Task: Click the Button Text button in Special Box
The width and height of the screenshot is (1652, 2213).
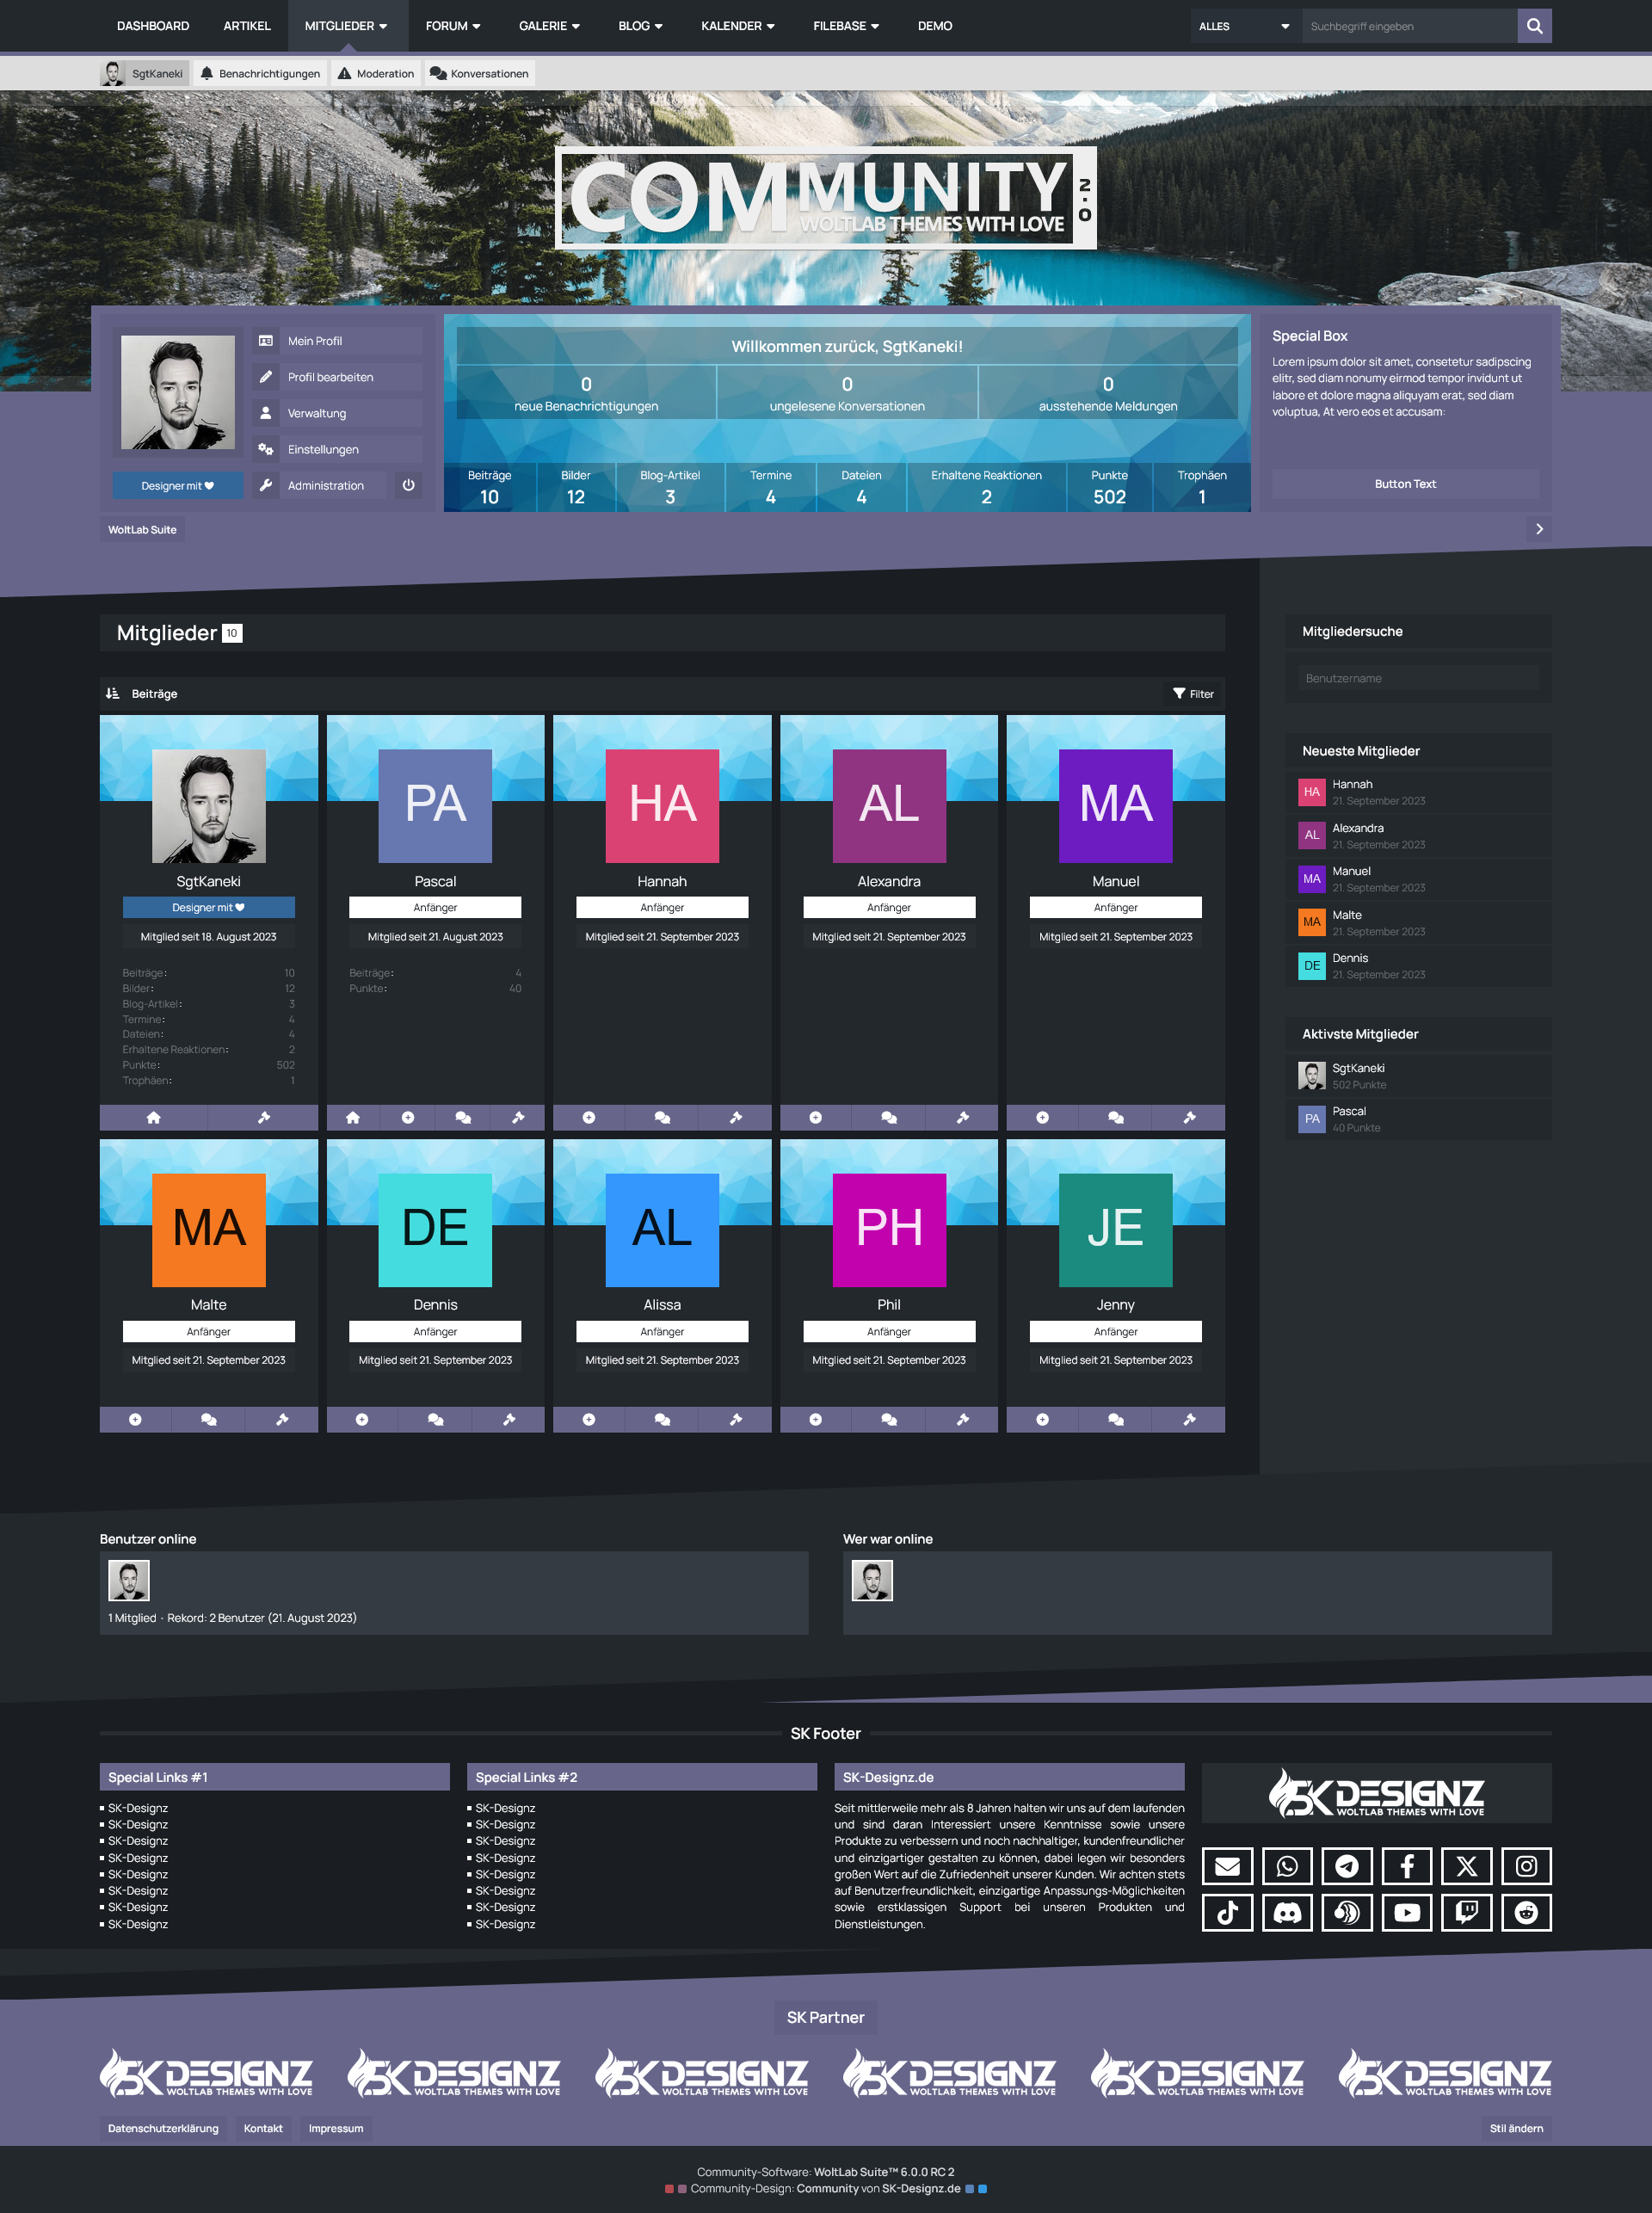Action: [x=1404, y=484]
